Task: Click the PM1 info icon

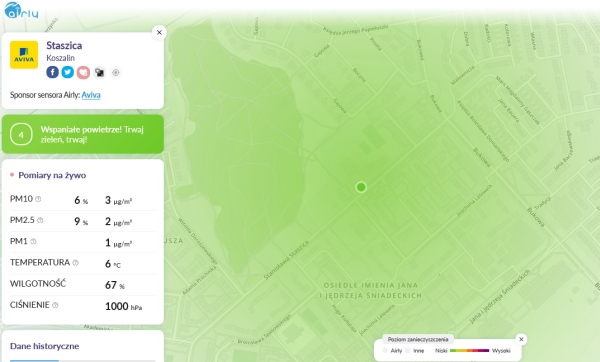Action: (x=33, y=241)
